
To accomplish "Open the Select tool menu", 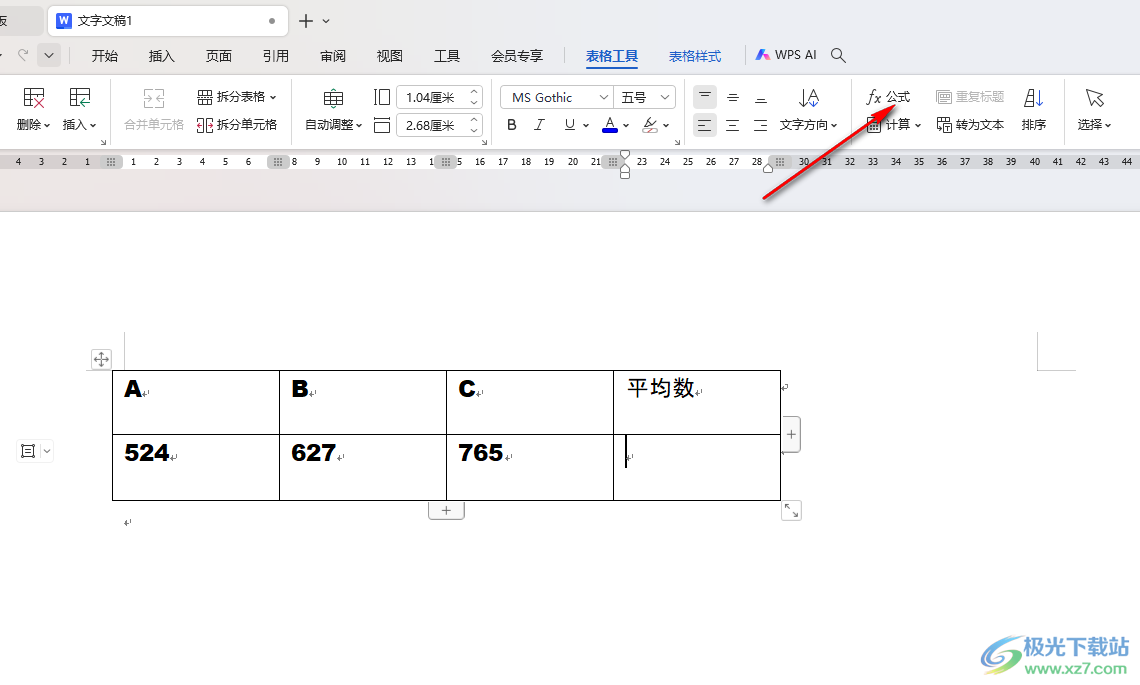I will (x=1094, y=110).
